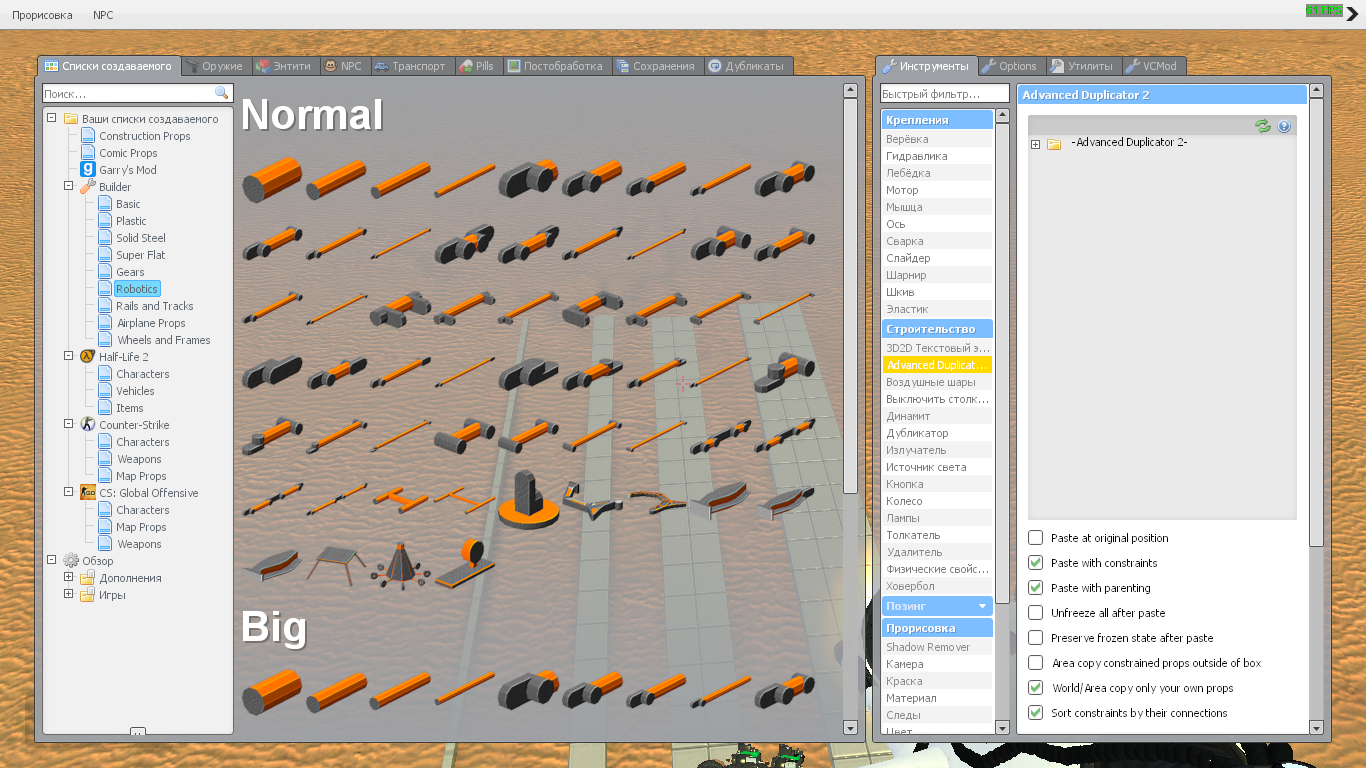Screen dimensions: 1366x768
Task: Expand the Дополнения tree node
Action: coord(69,578)
